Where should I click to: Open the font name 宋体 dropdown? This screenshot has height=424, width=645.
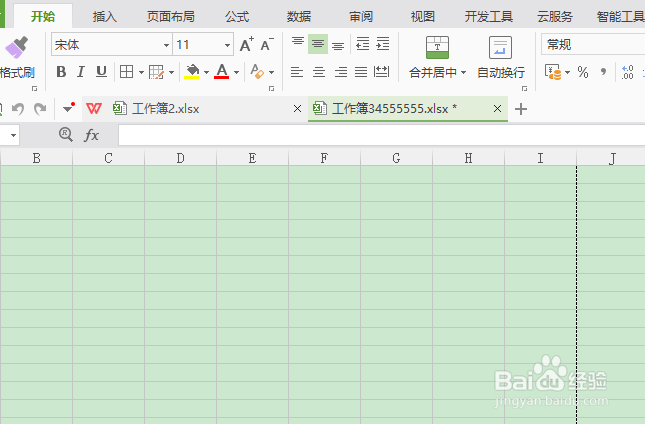click(x=166, y=45)
